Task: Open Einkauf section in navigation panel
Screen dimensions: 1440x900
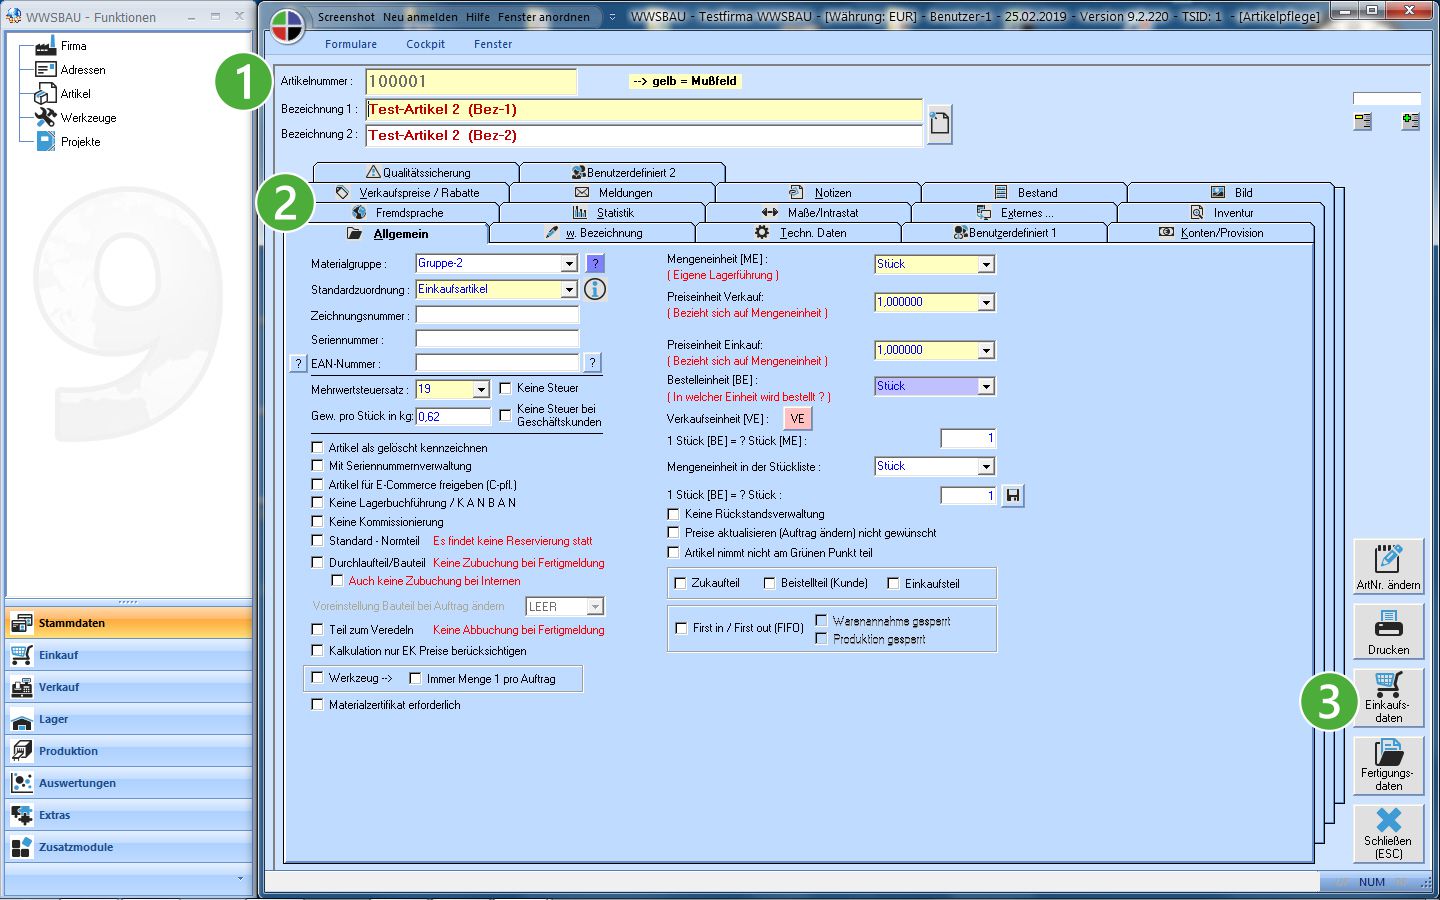Action: (129, 655)
